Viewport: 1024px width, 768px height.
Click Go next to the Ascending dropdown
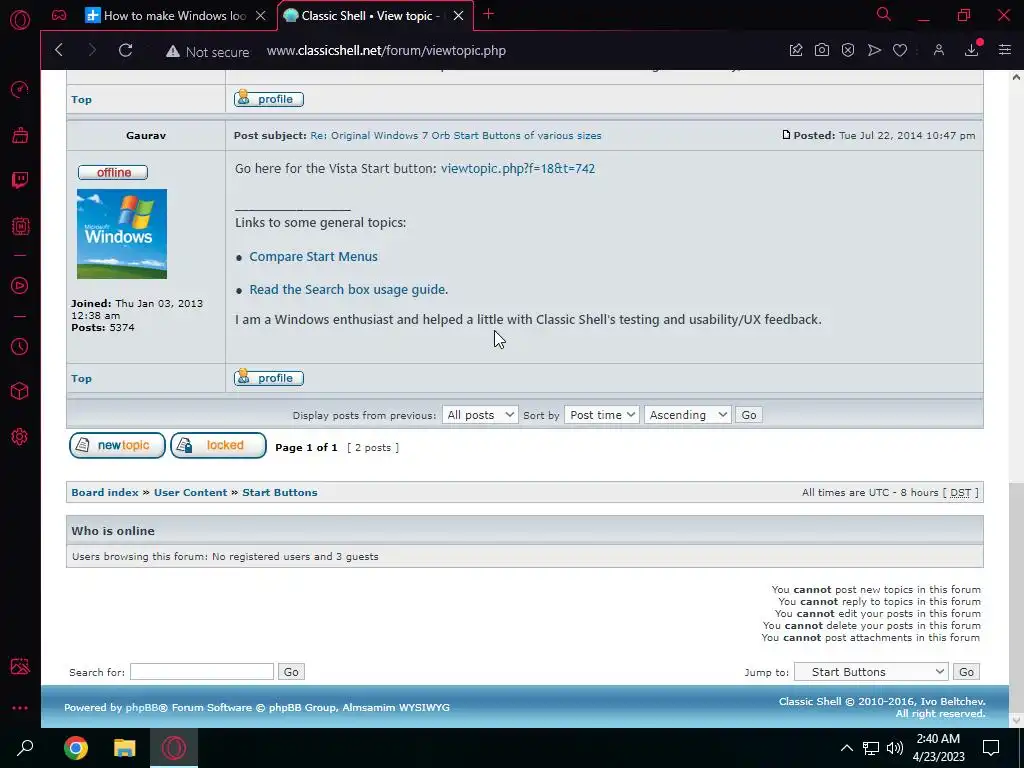[x=749, y=415]
